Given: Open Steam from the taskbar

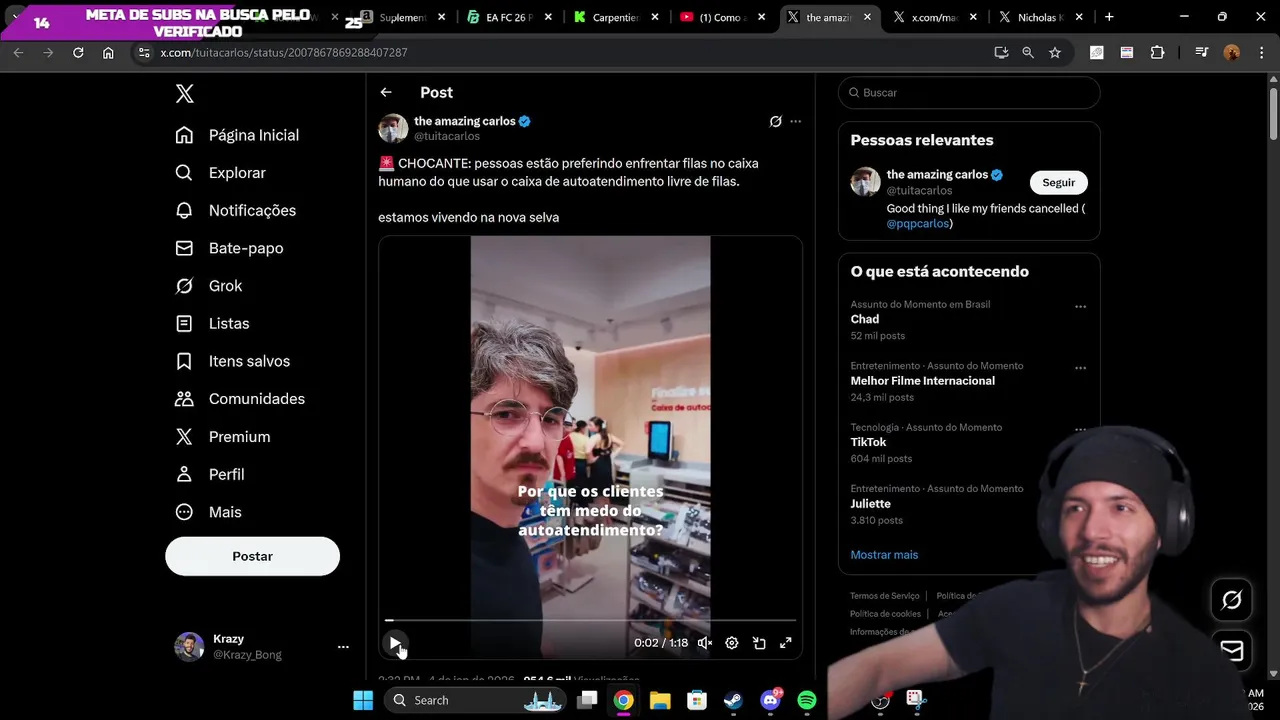Looking at the screenshot, I should click(x=733, y=700).
